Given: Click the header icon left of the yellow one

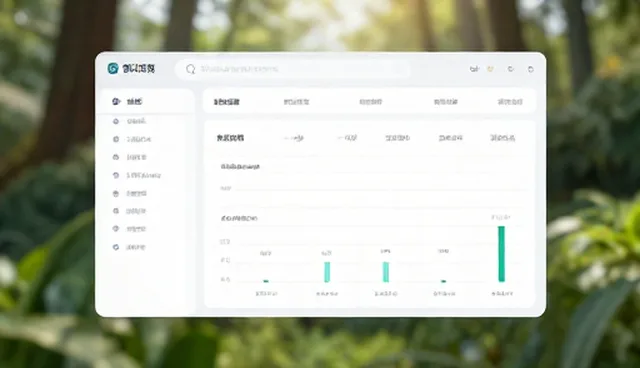Looking at the screenshot, I should (x=474, y=69).
